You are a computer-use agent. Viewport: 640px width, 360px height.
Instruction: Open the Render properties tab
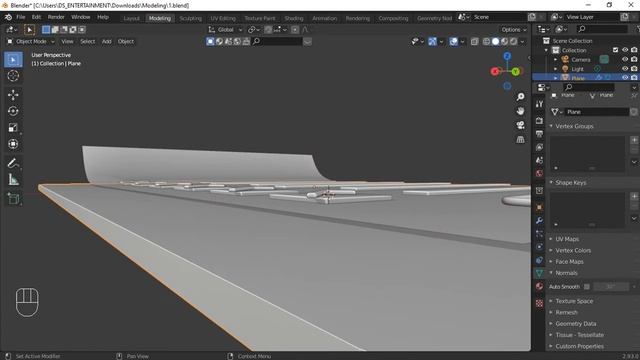coord(539,120)
